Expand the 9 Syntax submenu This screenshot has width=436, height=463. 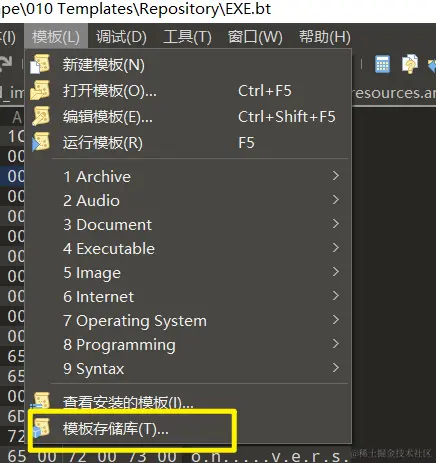coord(188,368)
